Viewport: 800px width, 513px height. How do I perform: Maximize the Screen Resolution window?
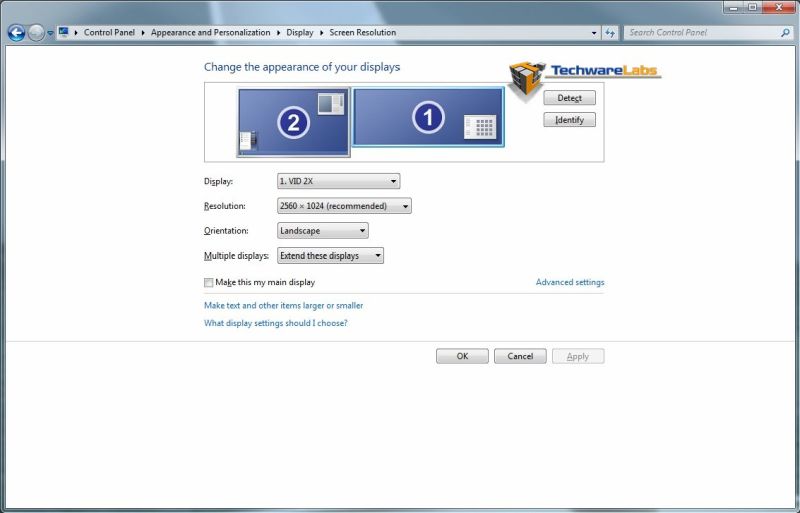pyautogui.click(x=753, y=7)
